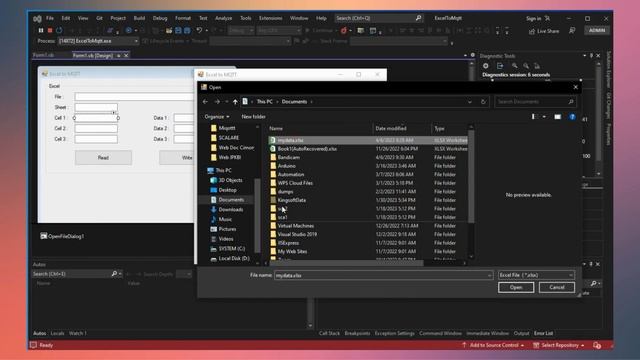Viewport: 640px width, 360px height.
Task: Click the Diagnostic Tools export/output icon
Action: coord(500,66)
